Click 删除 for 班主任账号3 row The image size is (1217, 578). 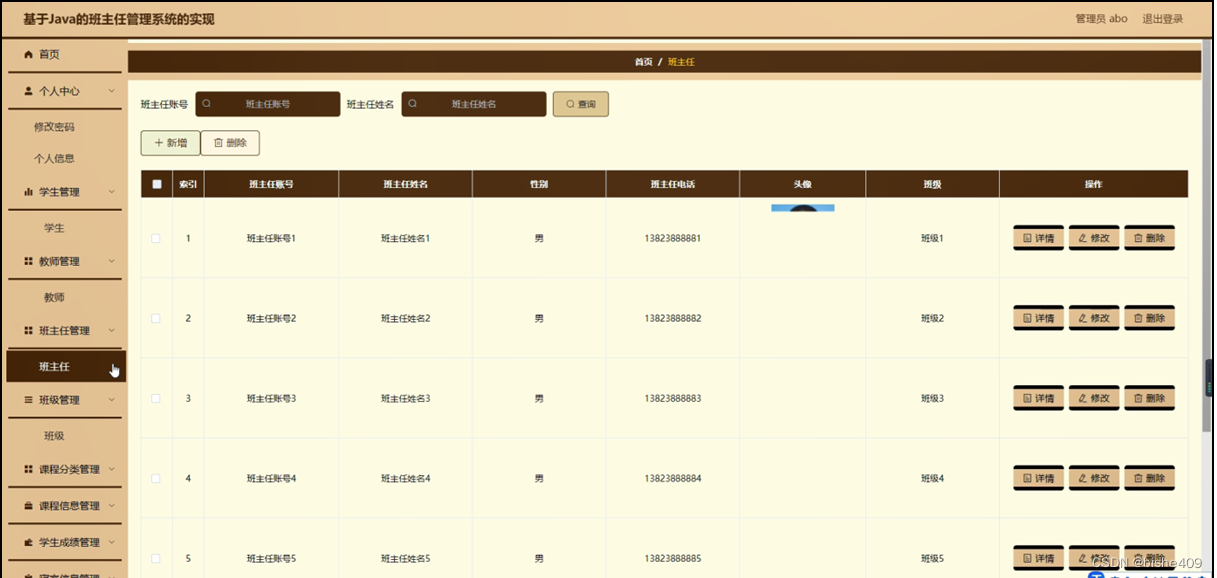(x=1149, y=398)
